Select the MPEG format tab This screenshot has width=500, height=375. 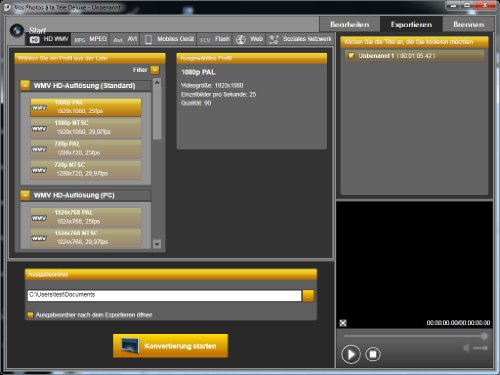(90, 39)
